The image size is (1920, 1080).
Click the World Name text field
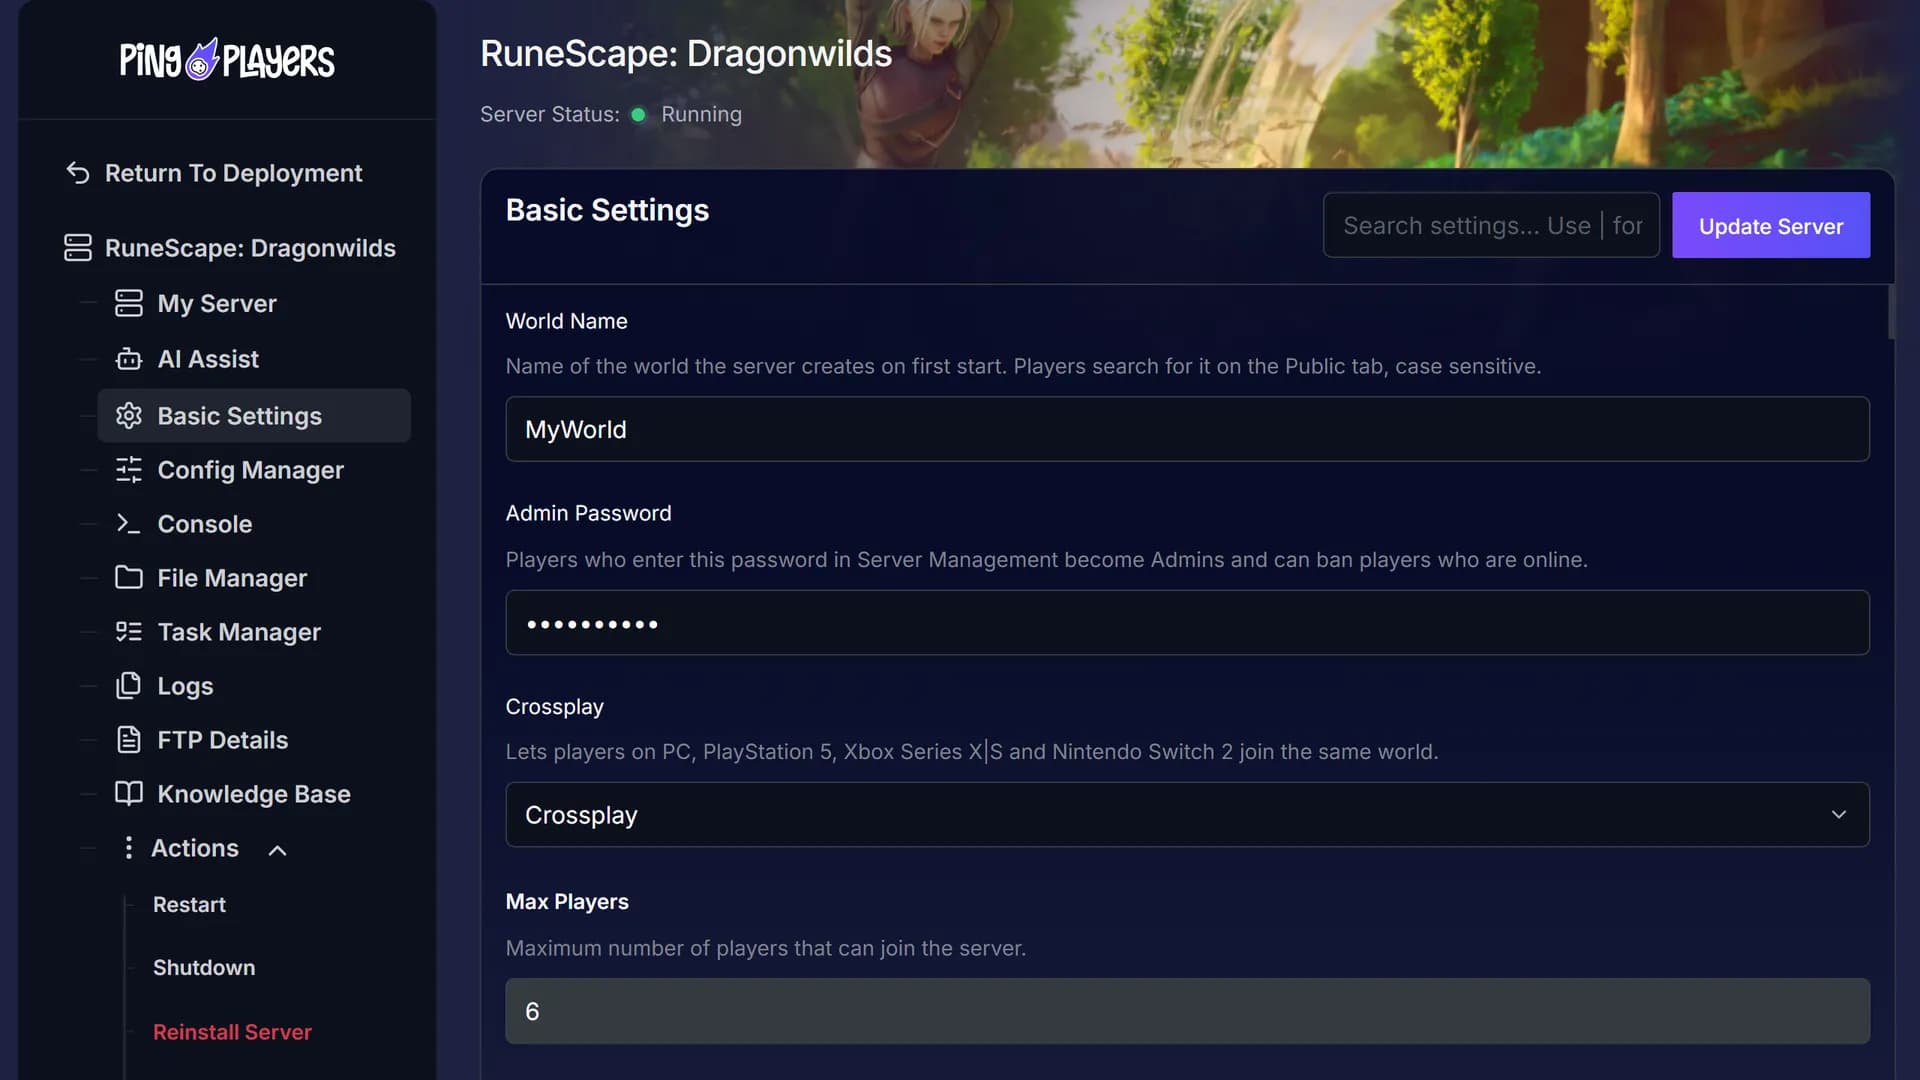click(1187, 429)
